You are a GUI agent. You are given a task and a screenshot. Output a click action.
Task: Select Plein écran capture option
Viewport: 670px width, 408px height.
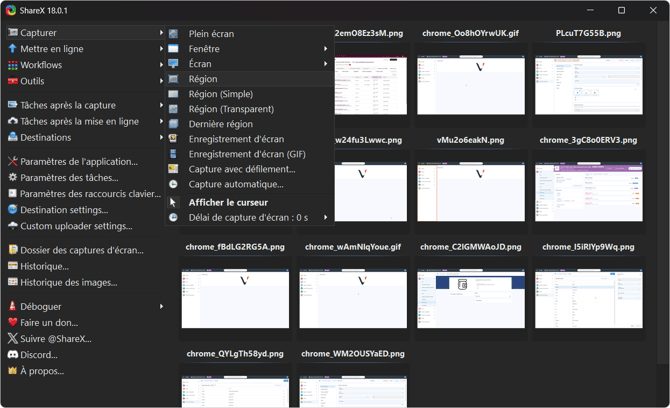coord(211,34)
